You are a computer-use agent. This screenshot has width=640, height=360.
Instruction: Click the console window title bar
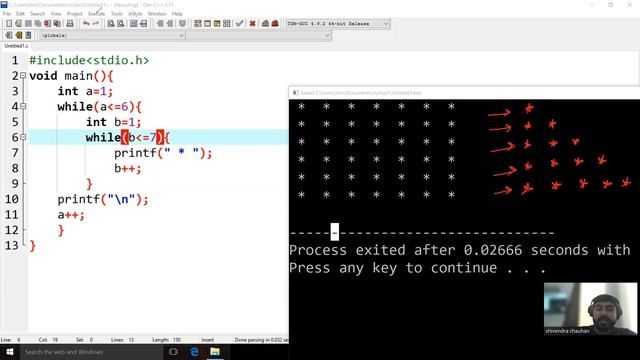tap(464, 93)
